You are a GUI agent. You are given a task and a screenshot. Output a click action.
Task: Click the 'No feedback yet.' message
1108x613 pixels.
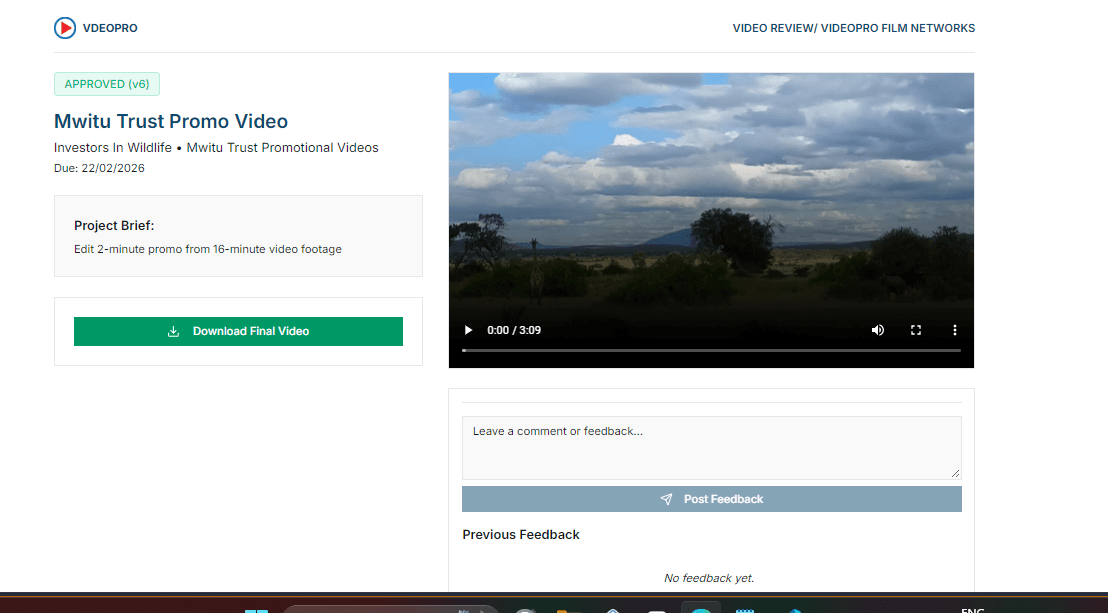click(709, 578)
